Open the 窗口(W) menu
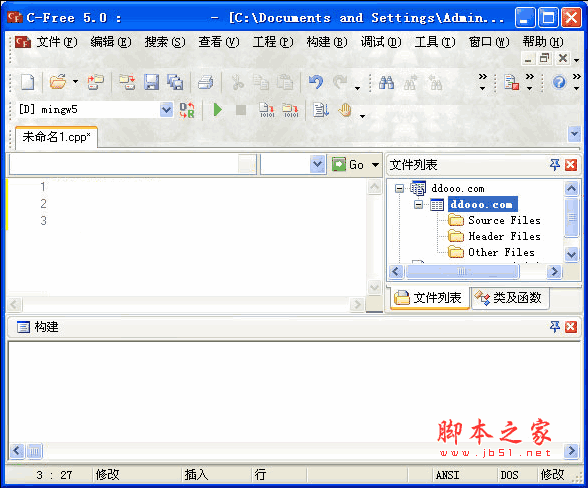 [x=489, y=42]
